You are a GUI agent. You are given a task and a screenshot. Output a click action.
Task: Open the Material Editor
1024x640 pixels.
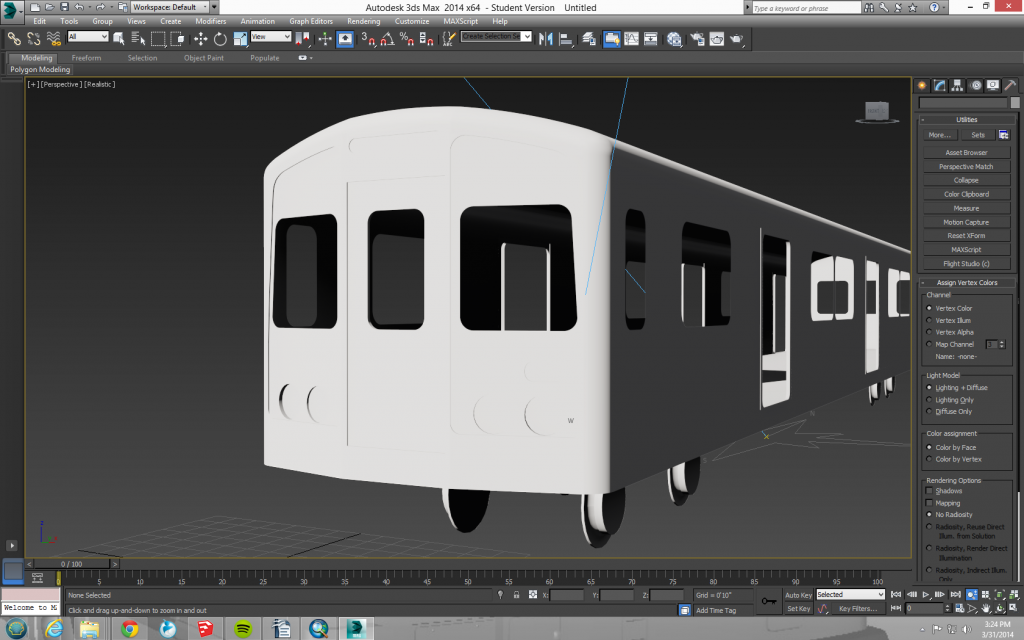(x=674, y=39)
